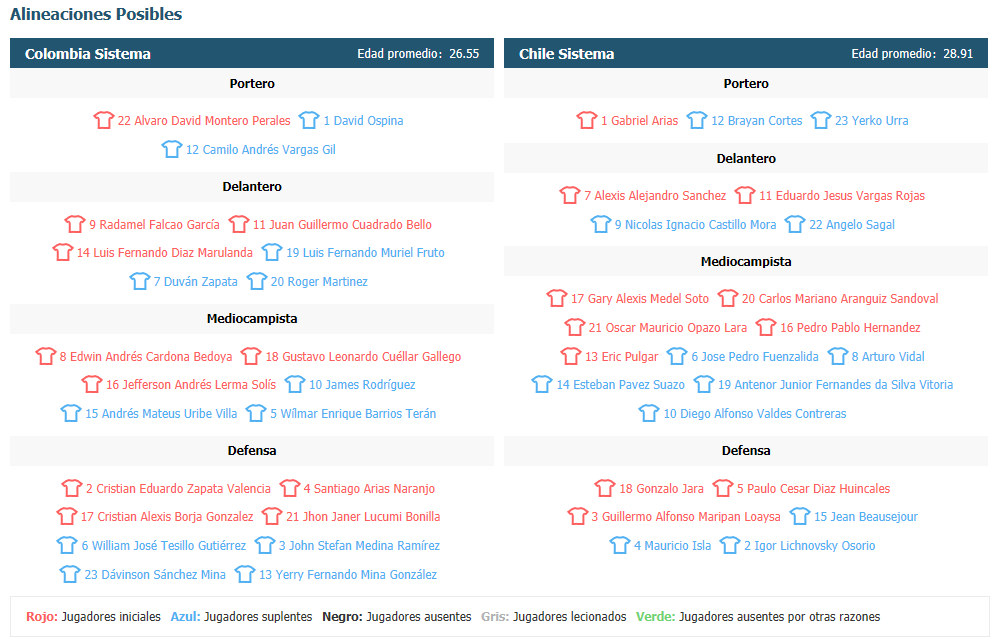
Task: Click blue jersey icon next to Dávinson Sánchez Mina
Action: pos(70,574)
